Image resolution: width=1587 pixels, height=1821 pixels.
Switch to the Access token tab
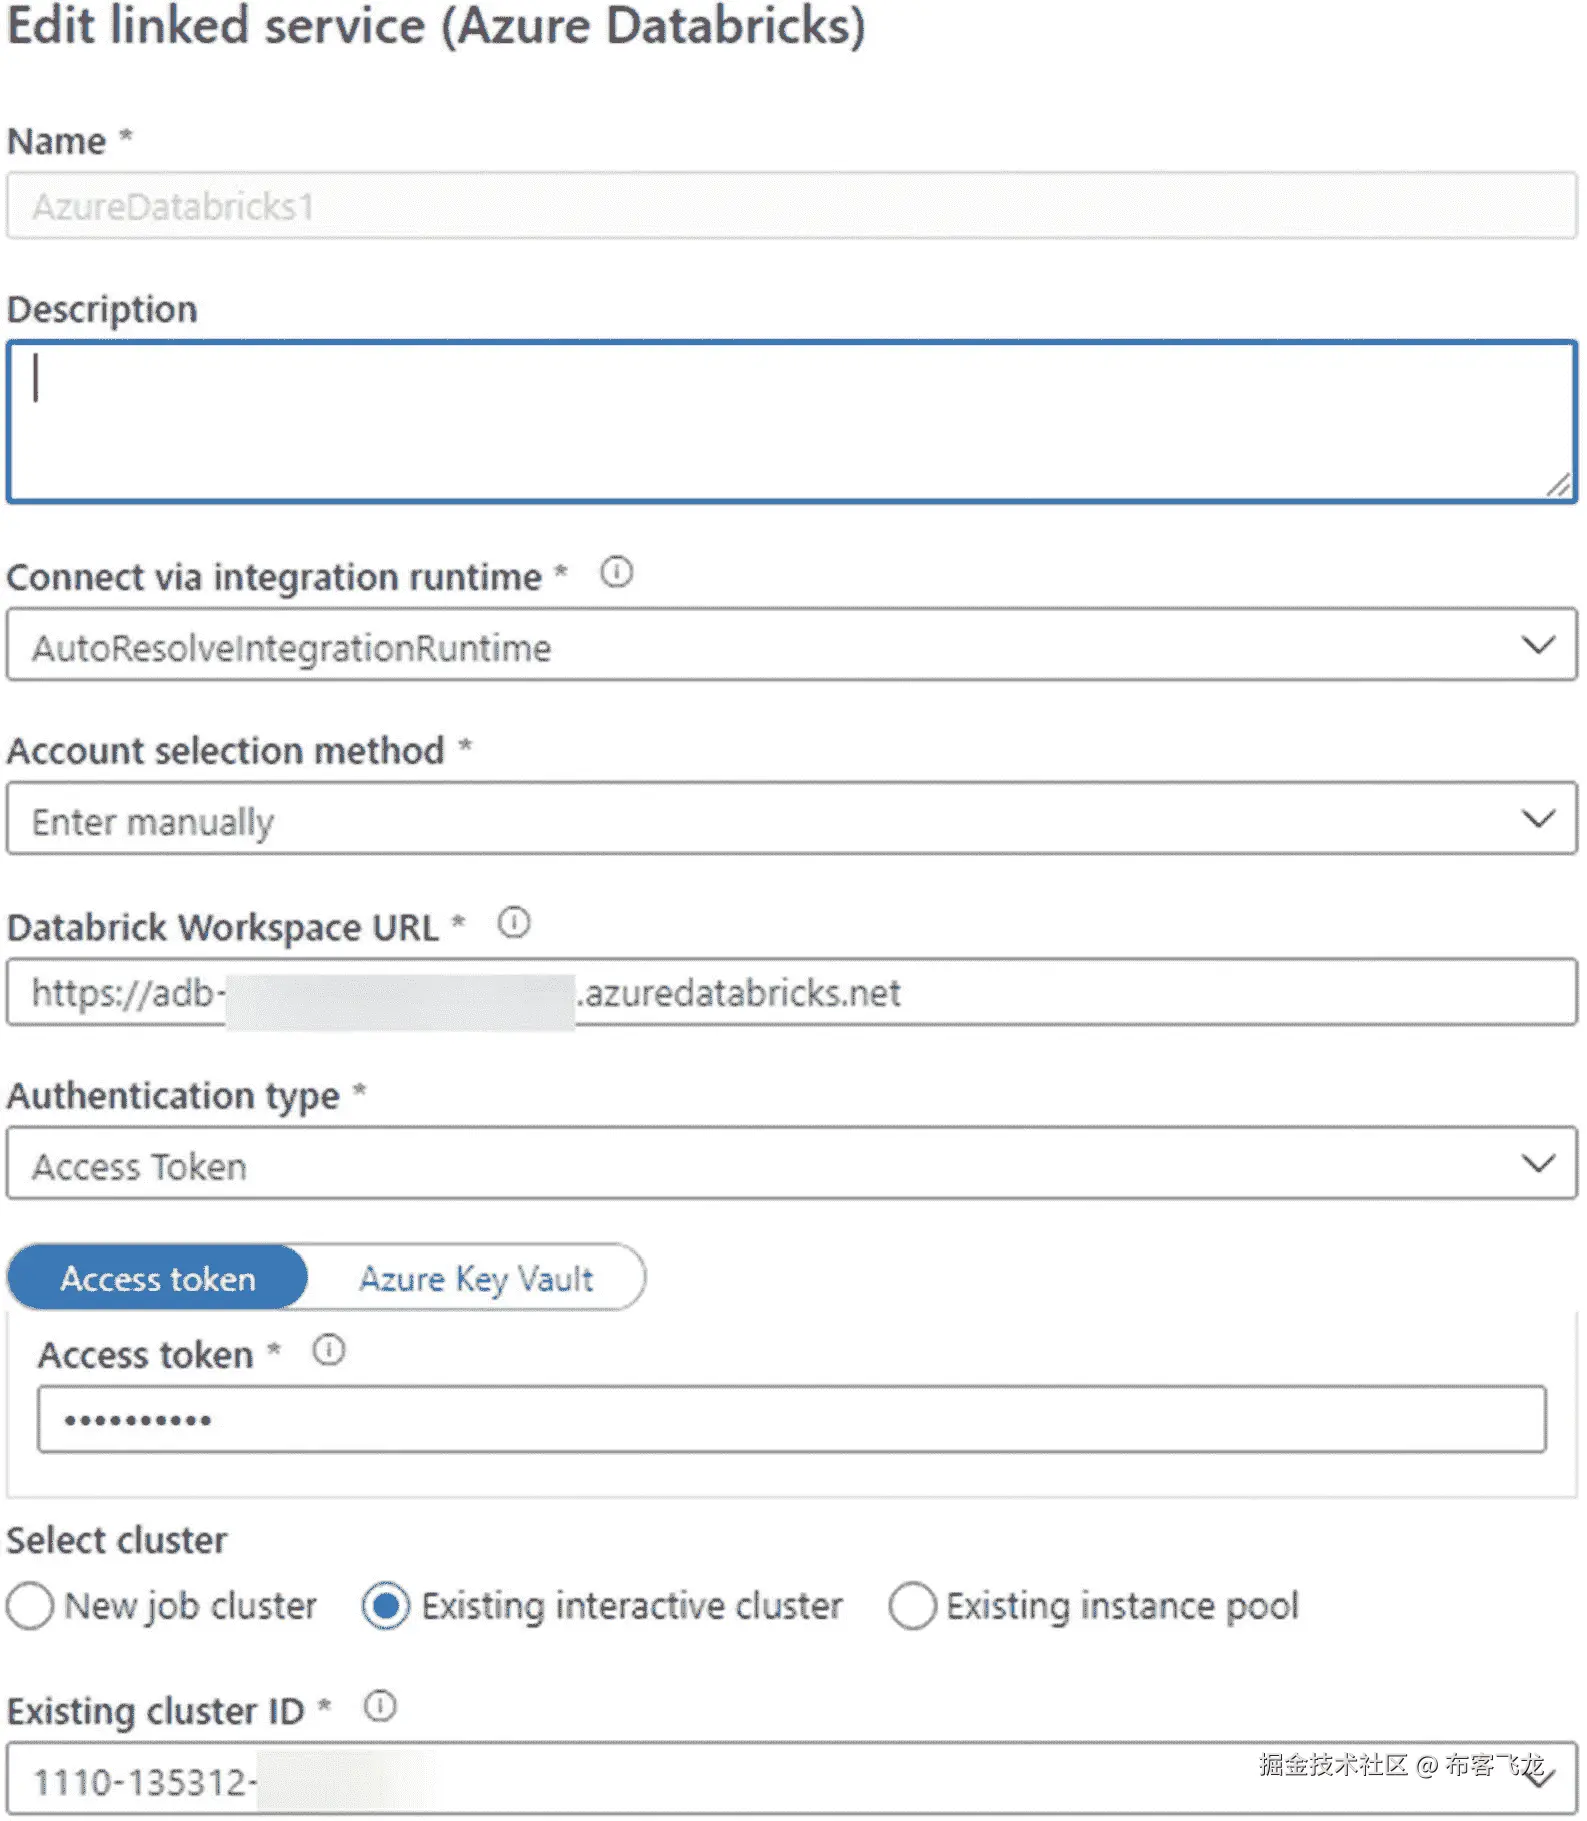tap(158, 1278)
